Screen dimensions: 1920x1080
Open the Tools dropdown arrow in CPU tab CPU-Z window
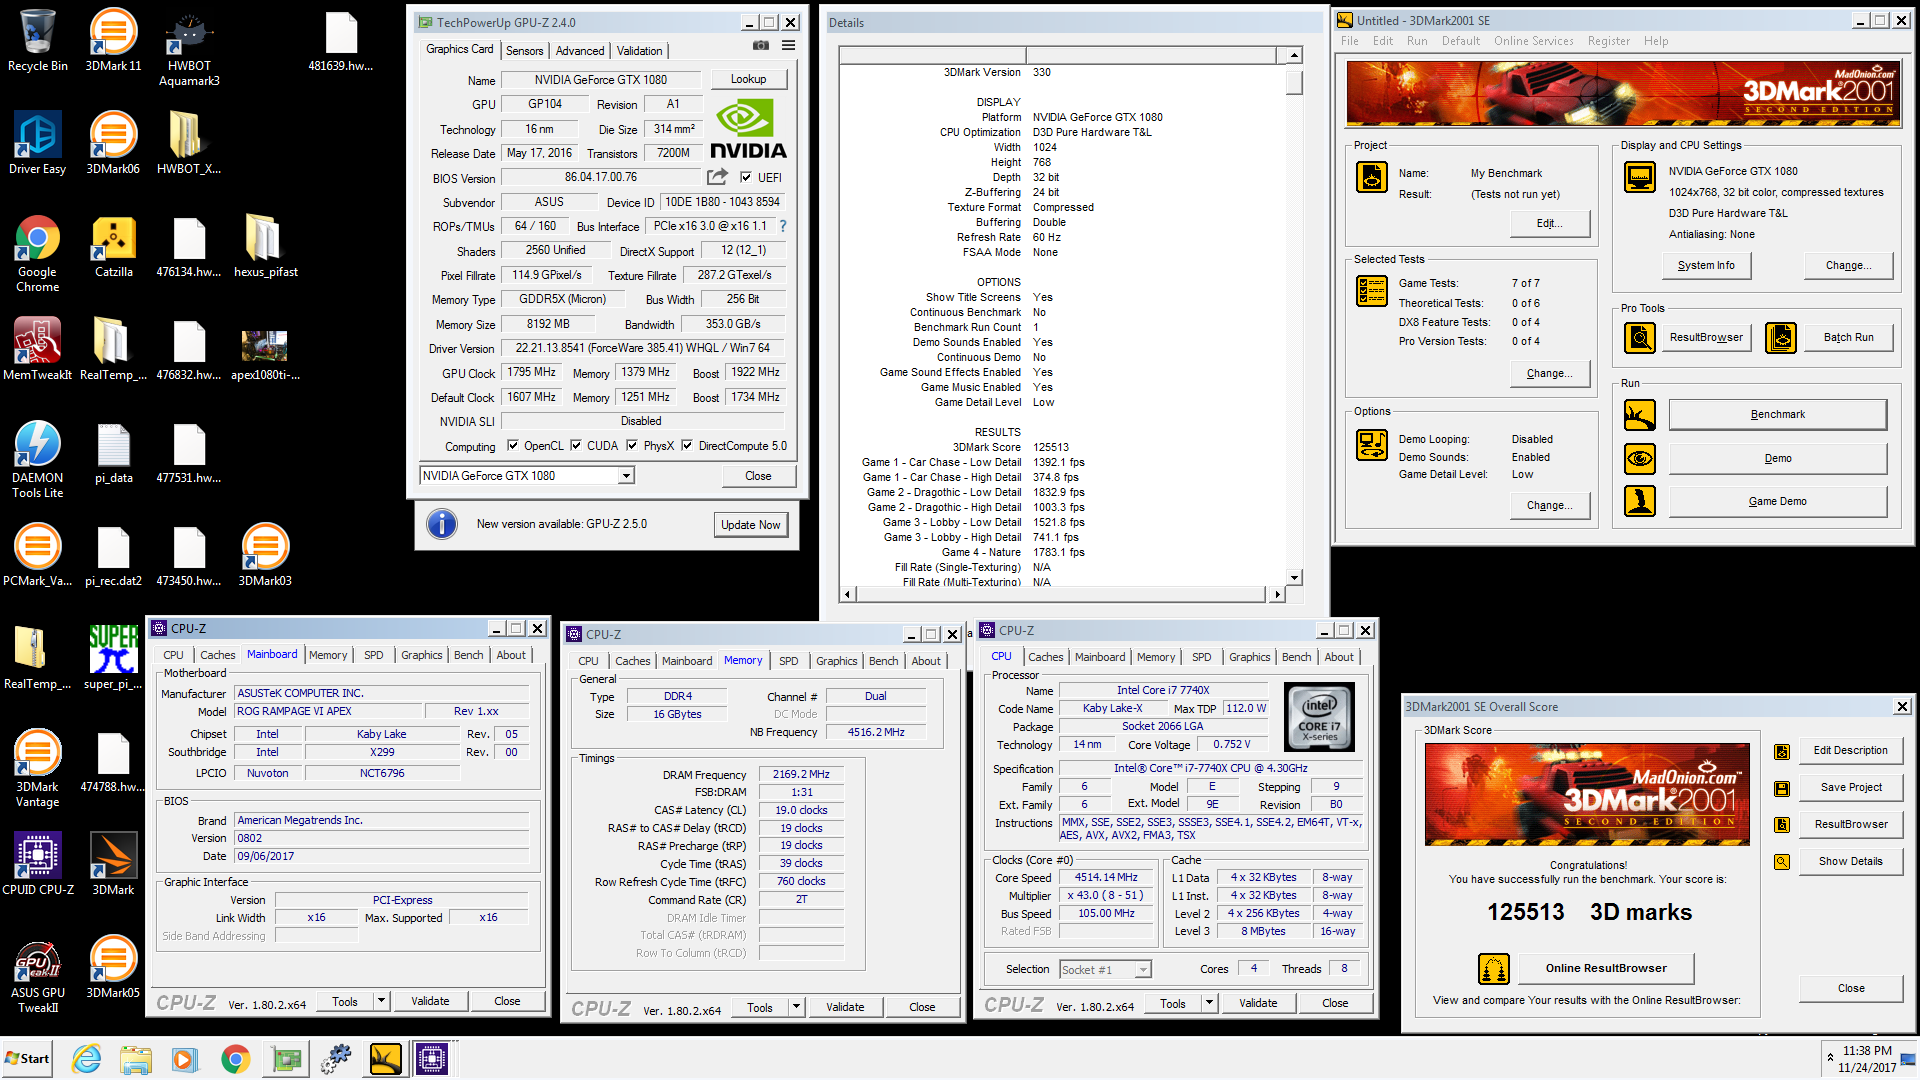tap(1209, 1003)
